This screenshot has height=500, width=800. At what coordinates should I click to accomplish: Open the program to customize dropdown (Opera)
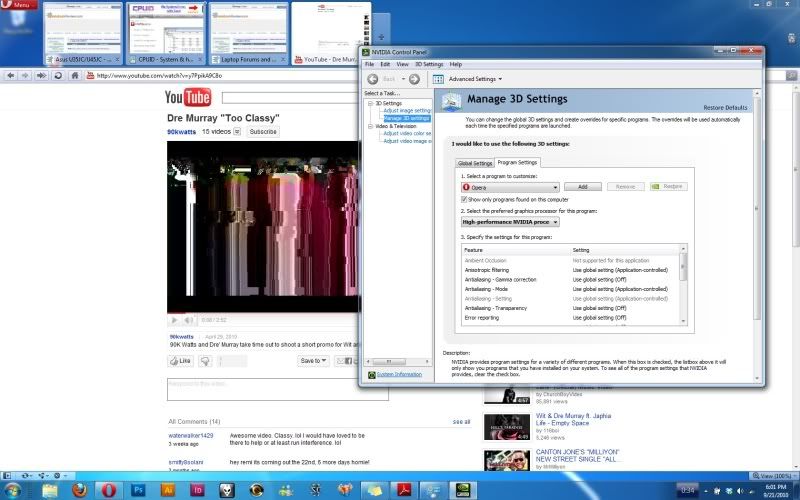[x=509, y=186]
